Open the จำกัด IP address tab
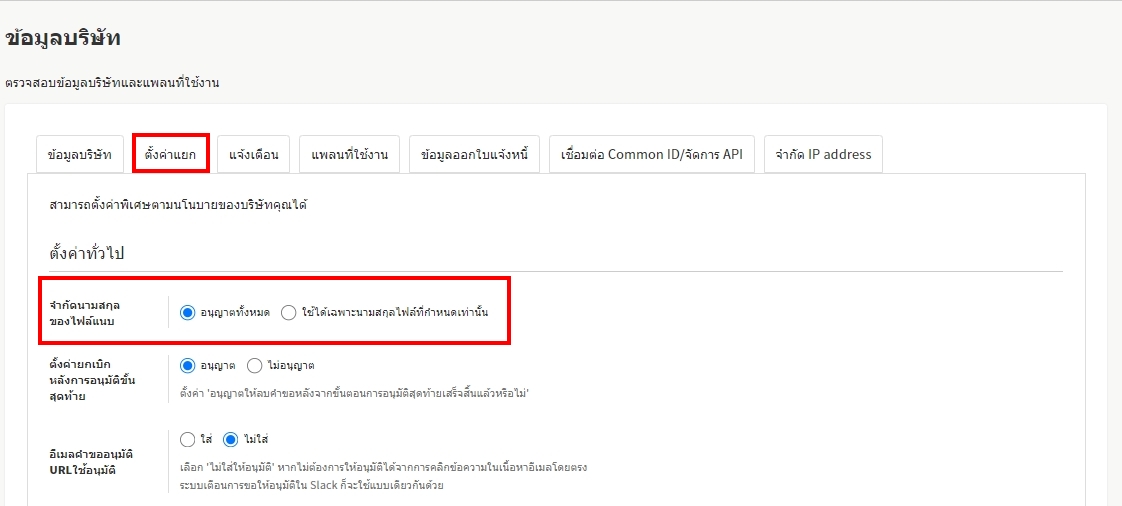 [x=823, y=155]
